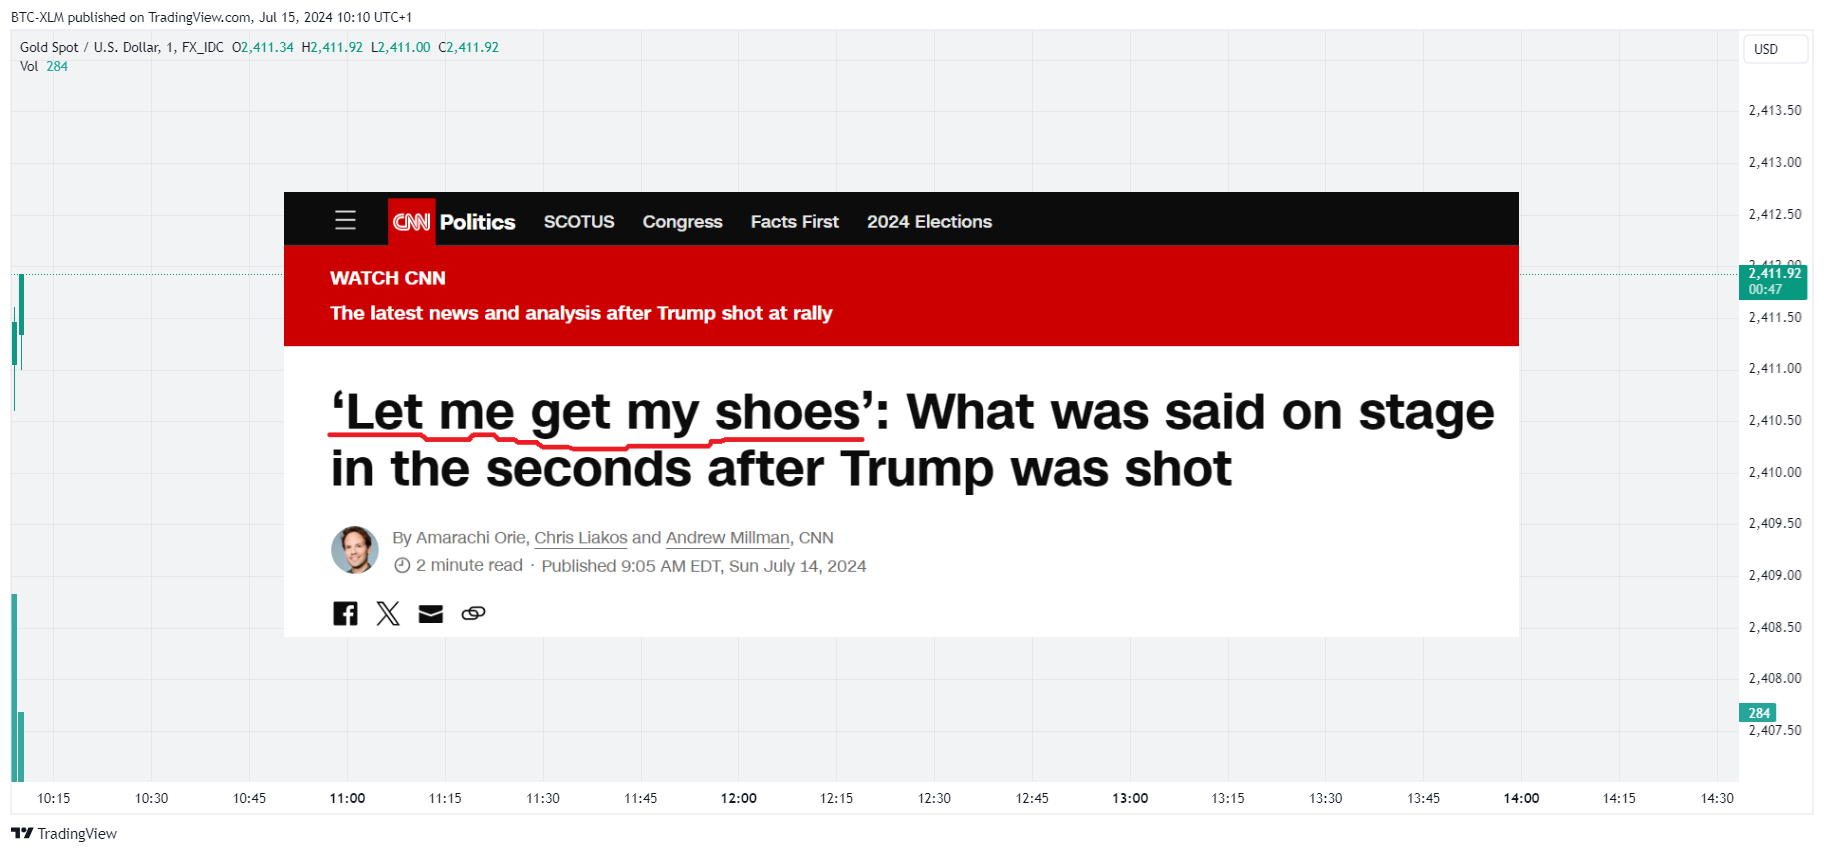Open the SCOTUS tab
1824x853 pixels.
click(579, 222)
